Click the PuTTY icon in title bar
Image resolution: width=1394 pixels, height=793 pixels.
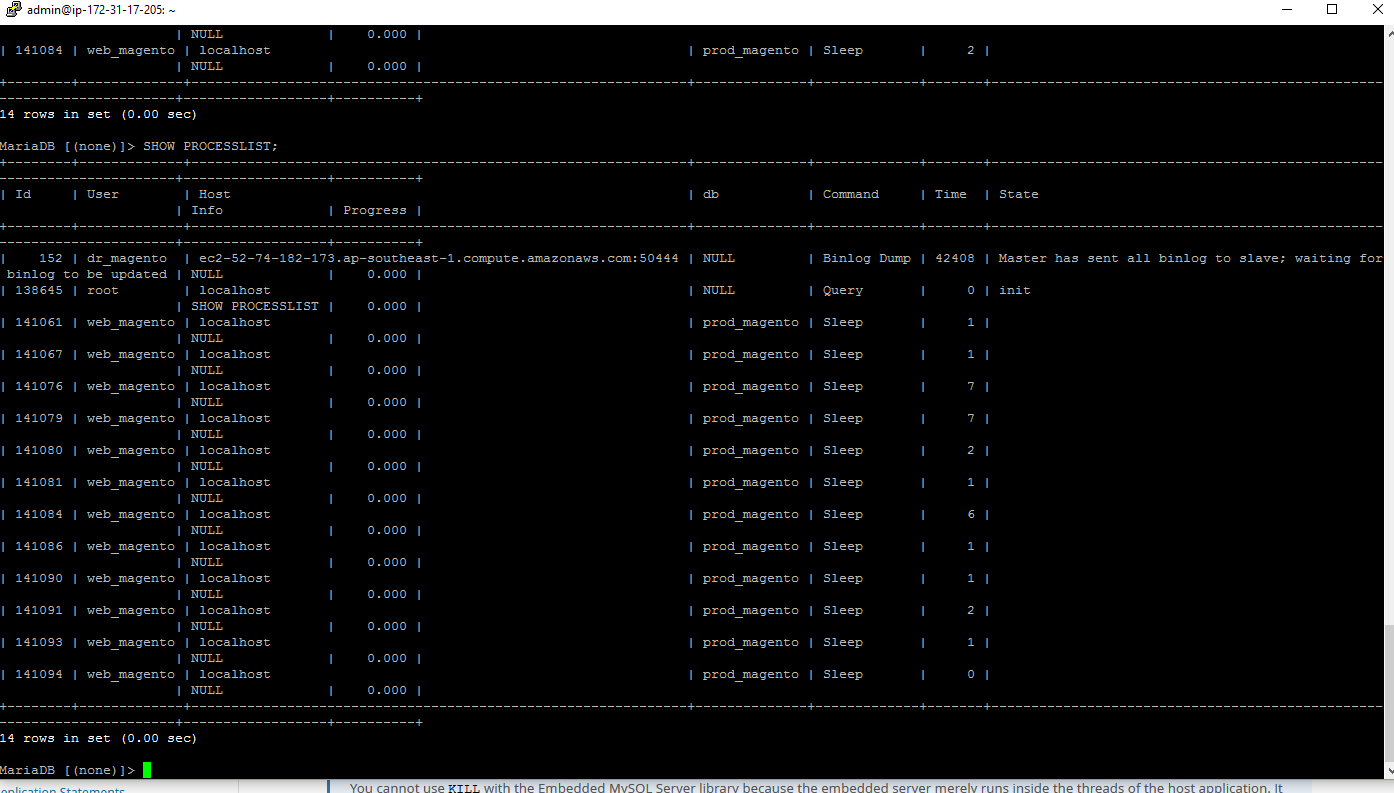click(12, 10)
